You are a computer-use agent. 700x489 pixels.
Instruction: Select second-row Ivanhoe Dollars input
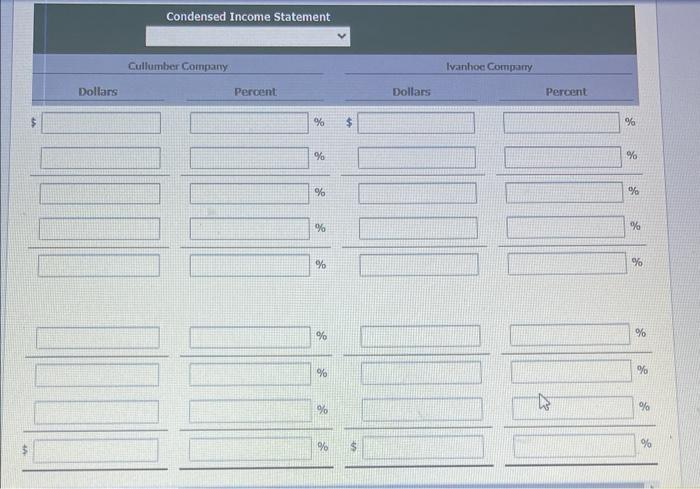click(x=417, y=158)
